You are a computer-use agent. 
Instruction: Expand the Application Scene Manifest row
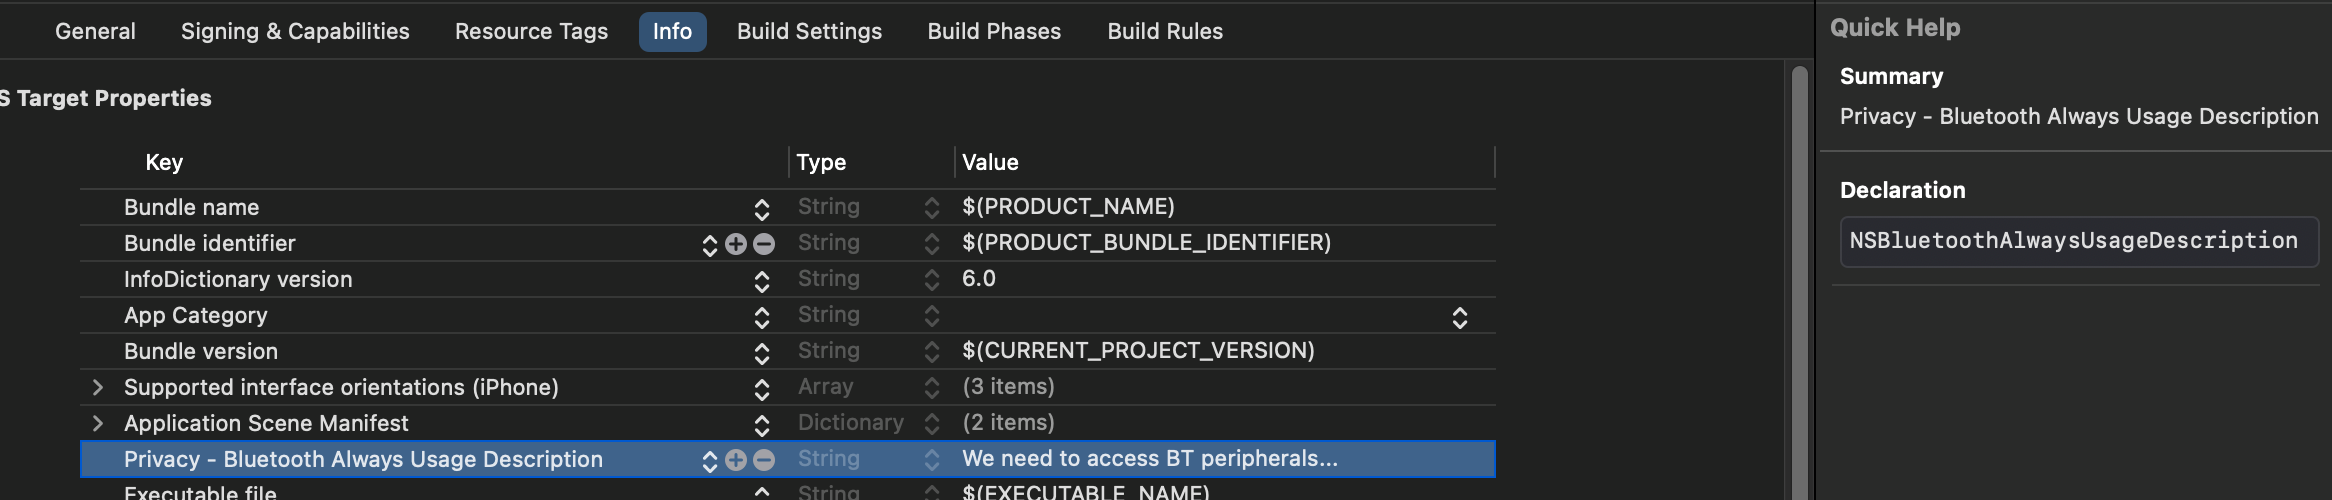pos(97,423)
